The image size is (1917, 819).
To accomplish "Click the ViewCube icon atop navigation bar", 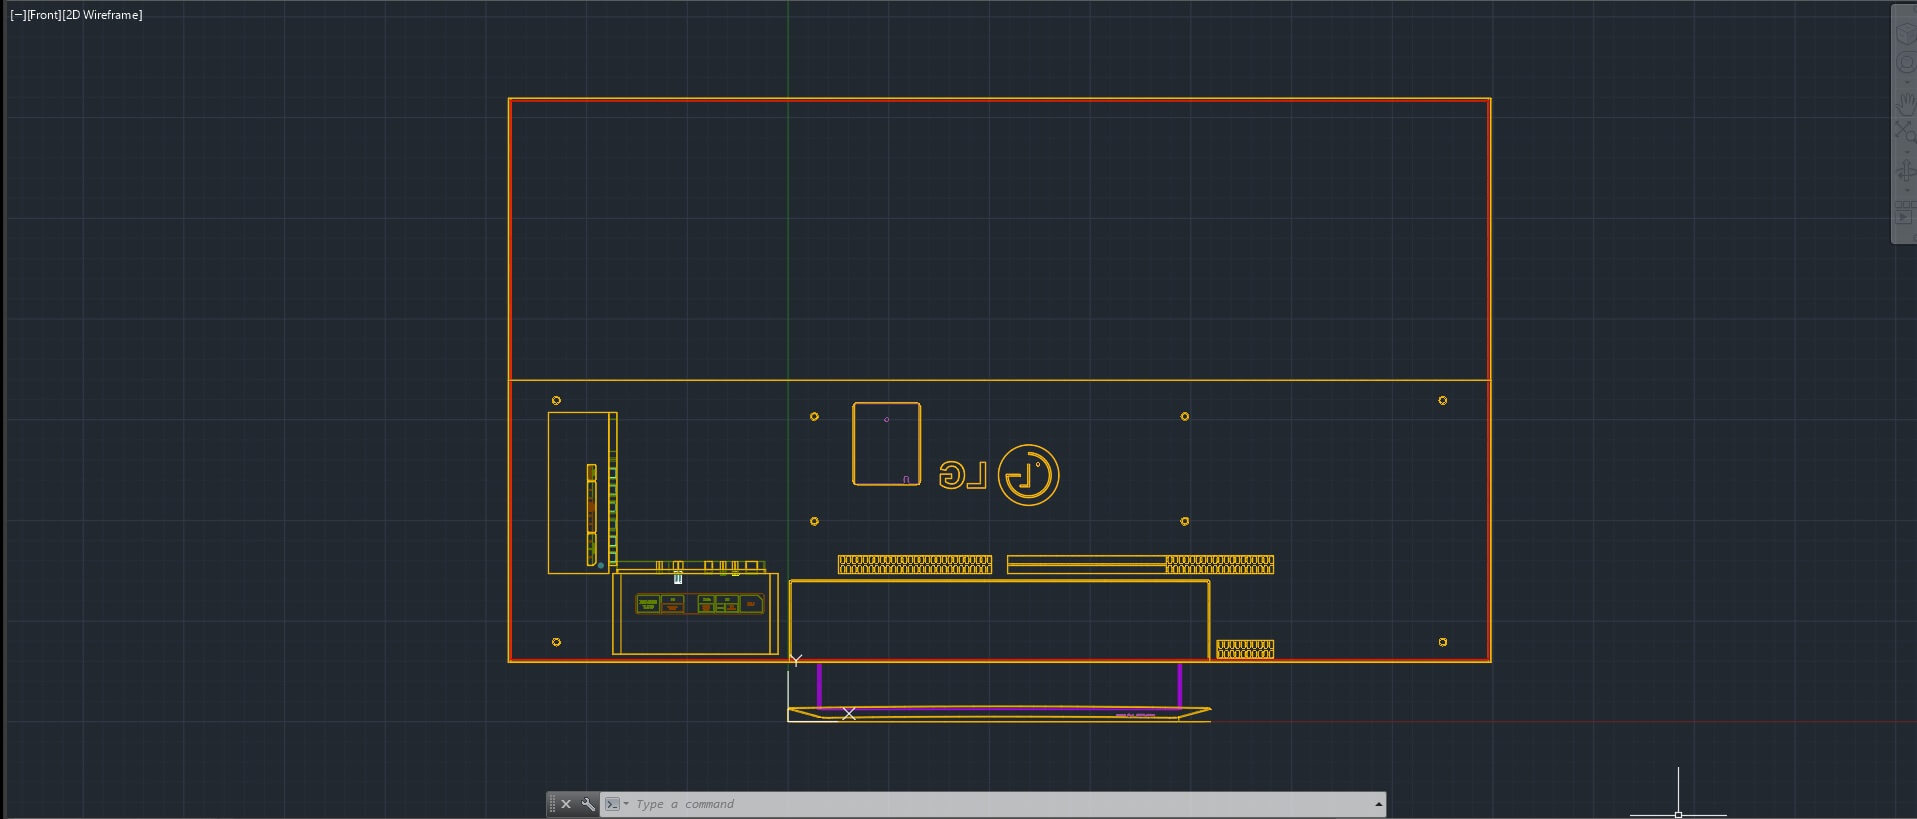I will click(1904, 32).
